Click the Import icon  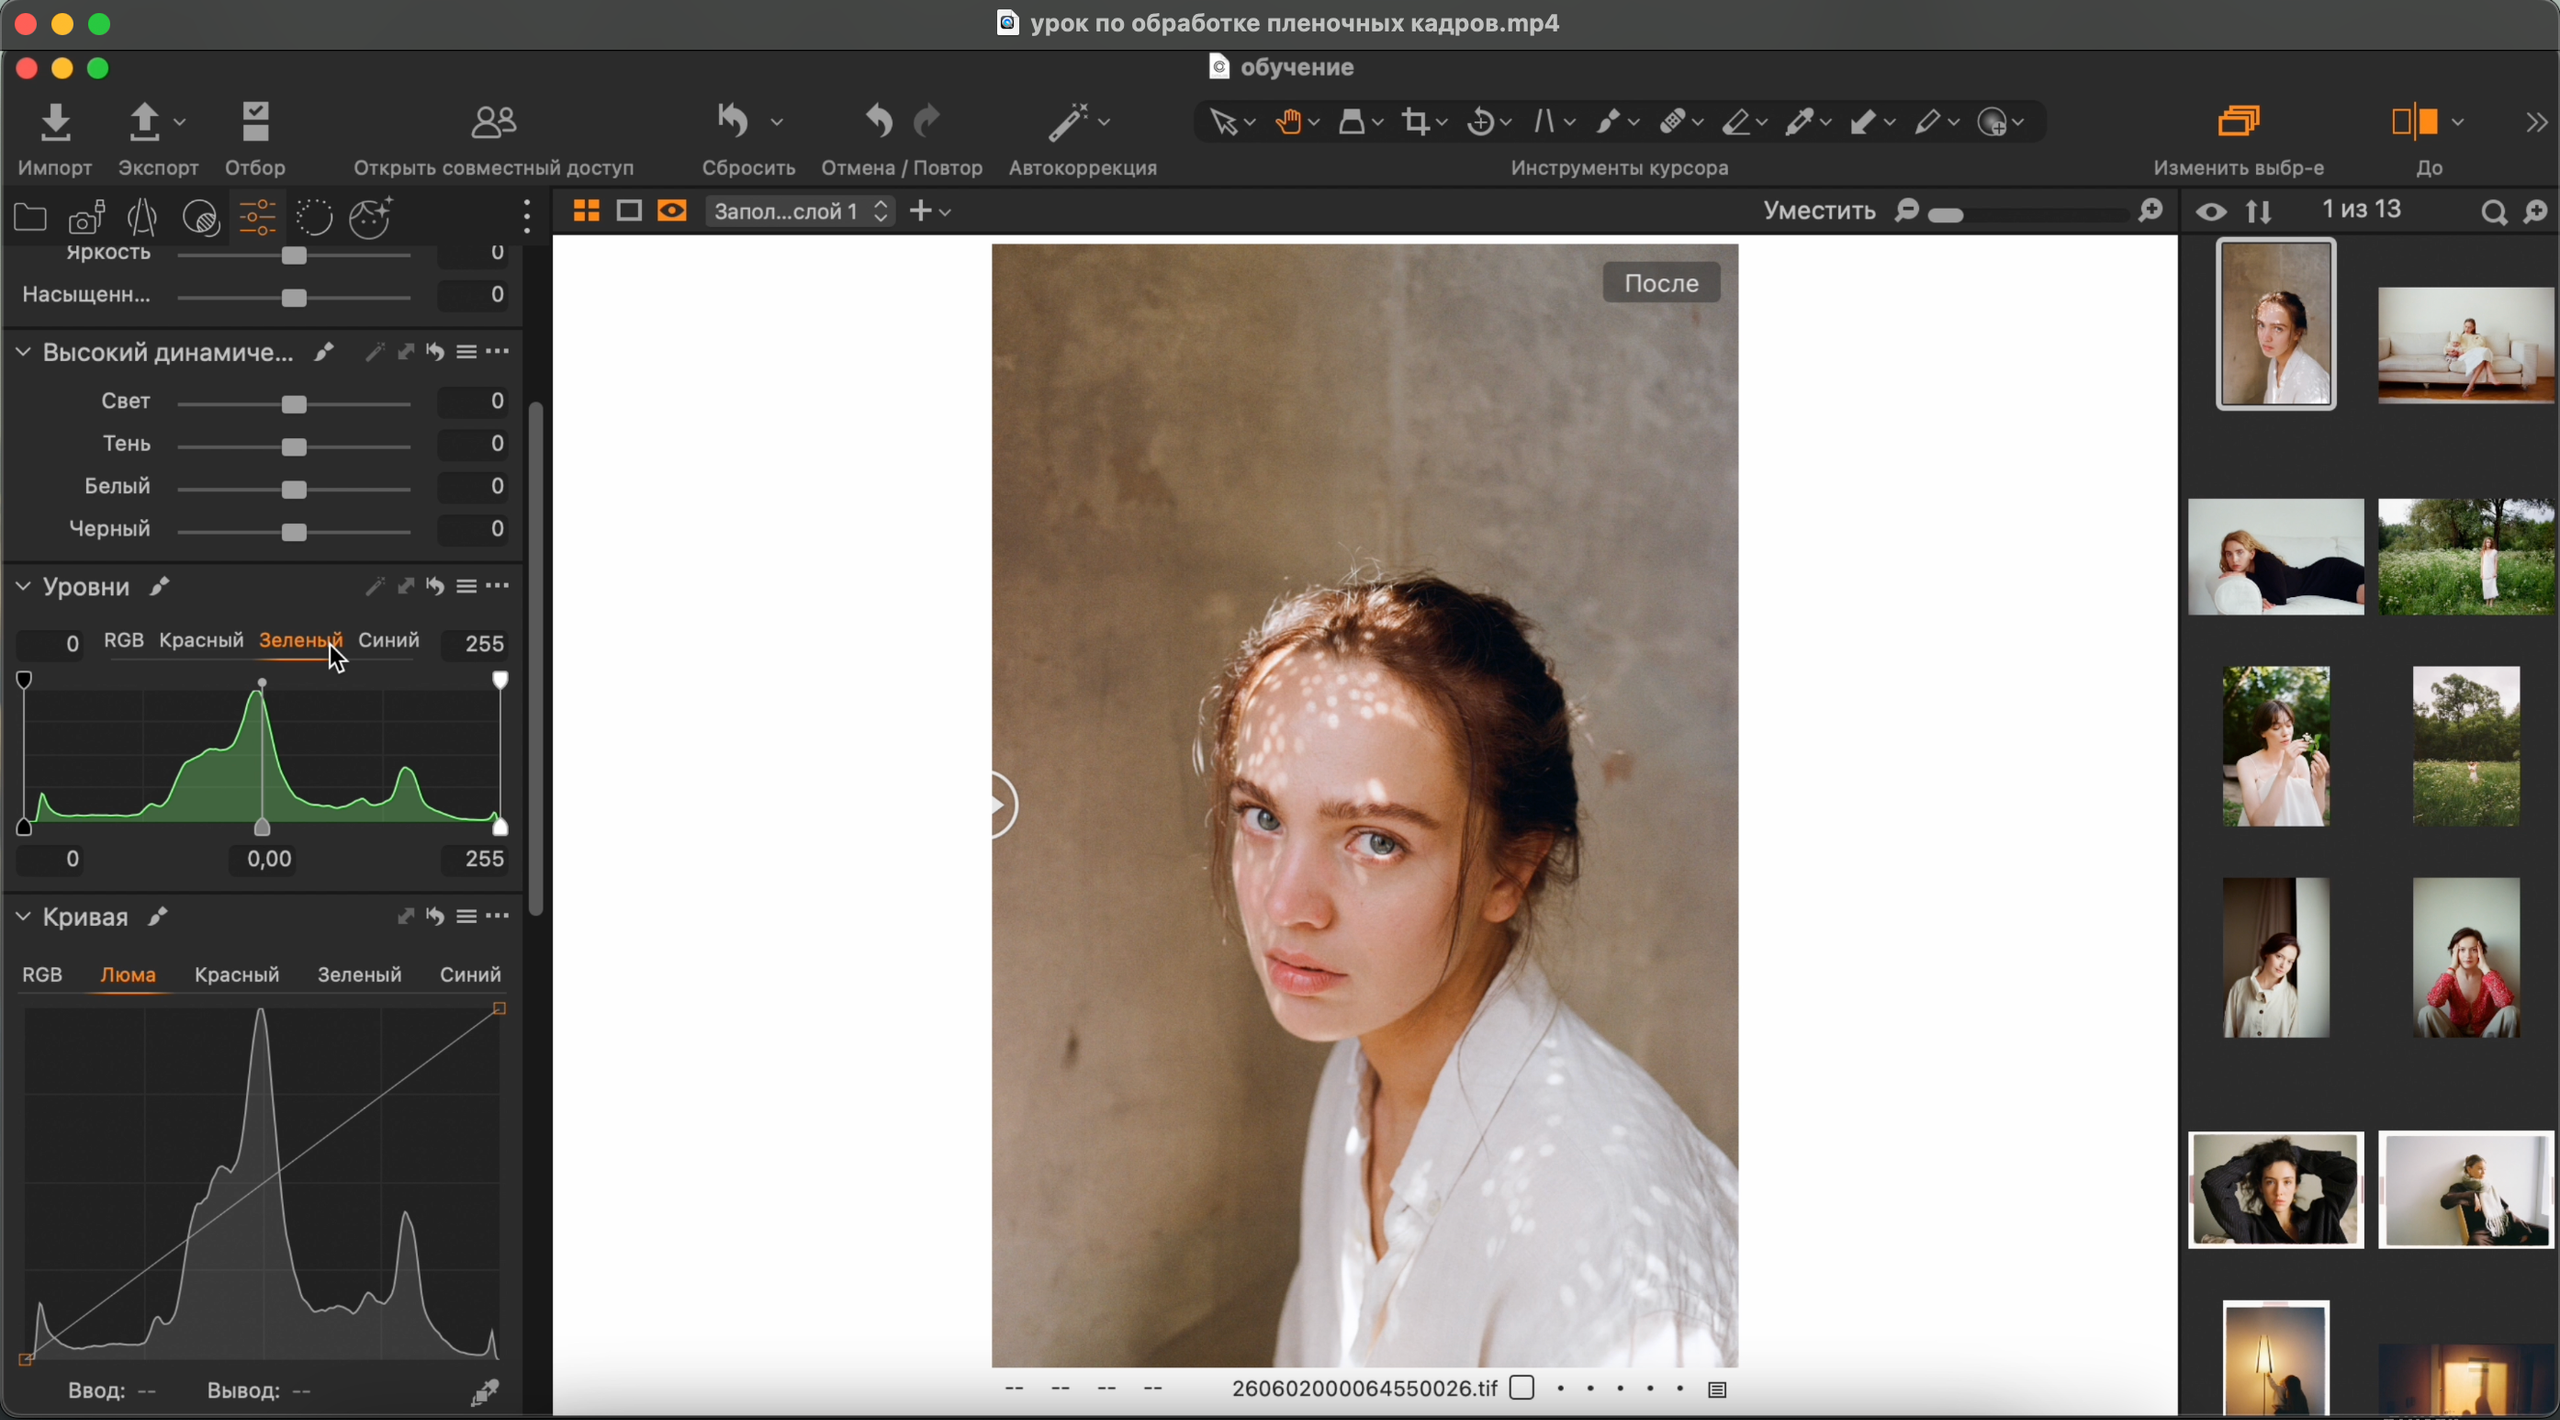click(x=56, y=122)
